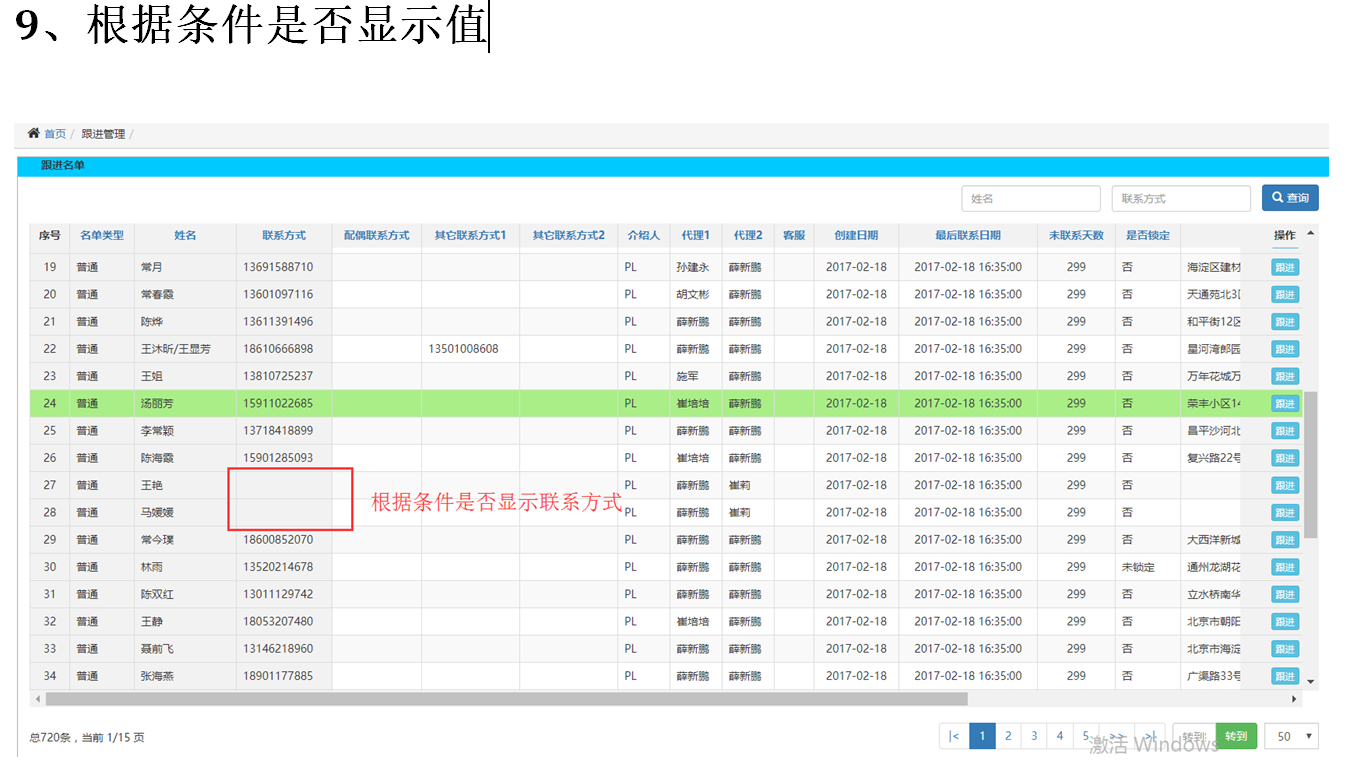The height and width of the screenshot is (762, 1348).
Task: Click 跟进 button for row 33 聂前飞
Action: click(1285, 648)
